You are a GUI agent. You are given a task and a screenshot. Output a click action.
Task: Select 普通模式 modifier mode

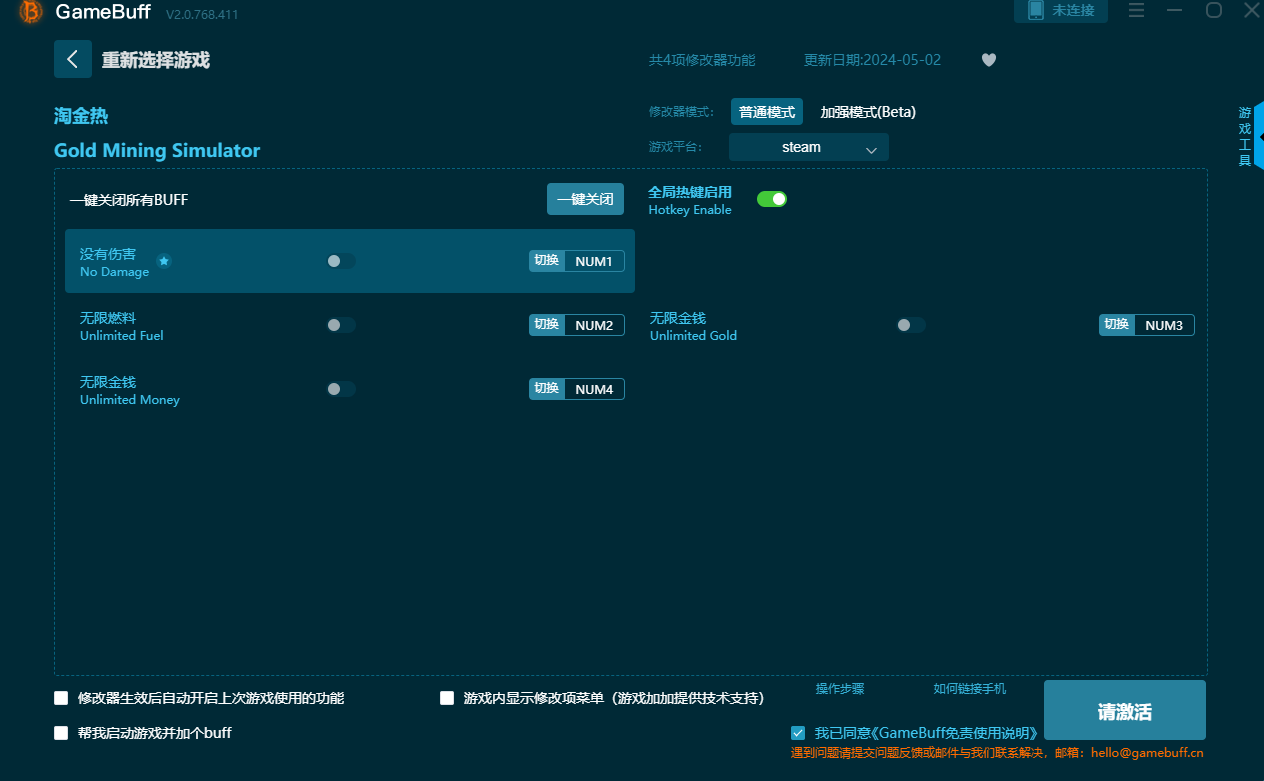(x=767, y=112)
